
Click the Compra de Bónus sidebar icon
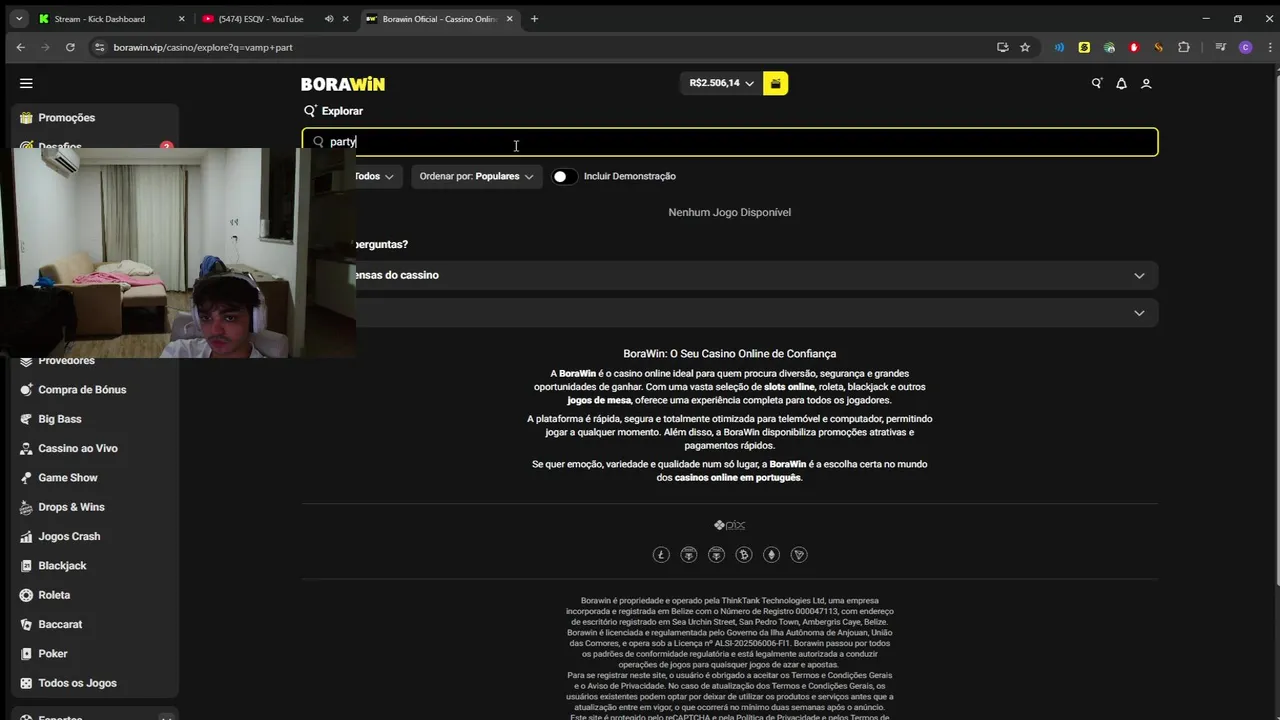tap(26, 390)
